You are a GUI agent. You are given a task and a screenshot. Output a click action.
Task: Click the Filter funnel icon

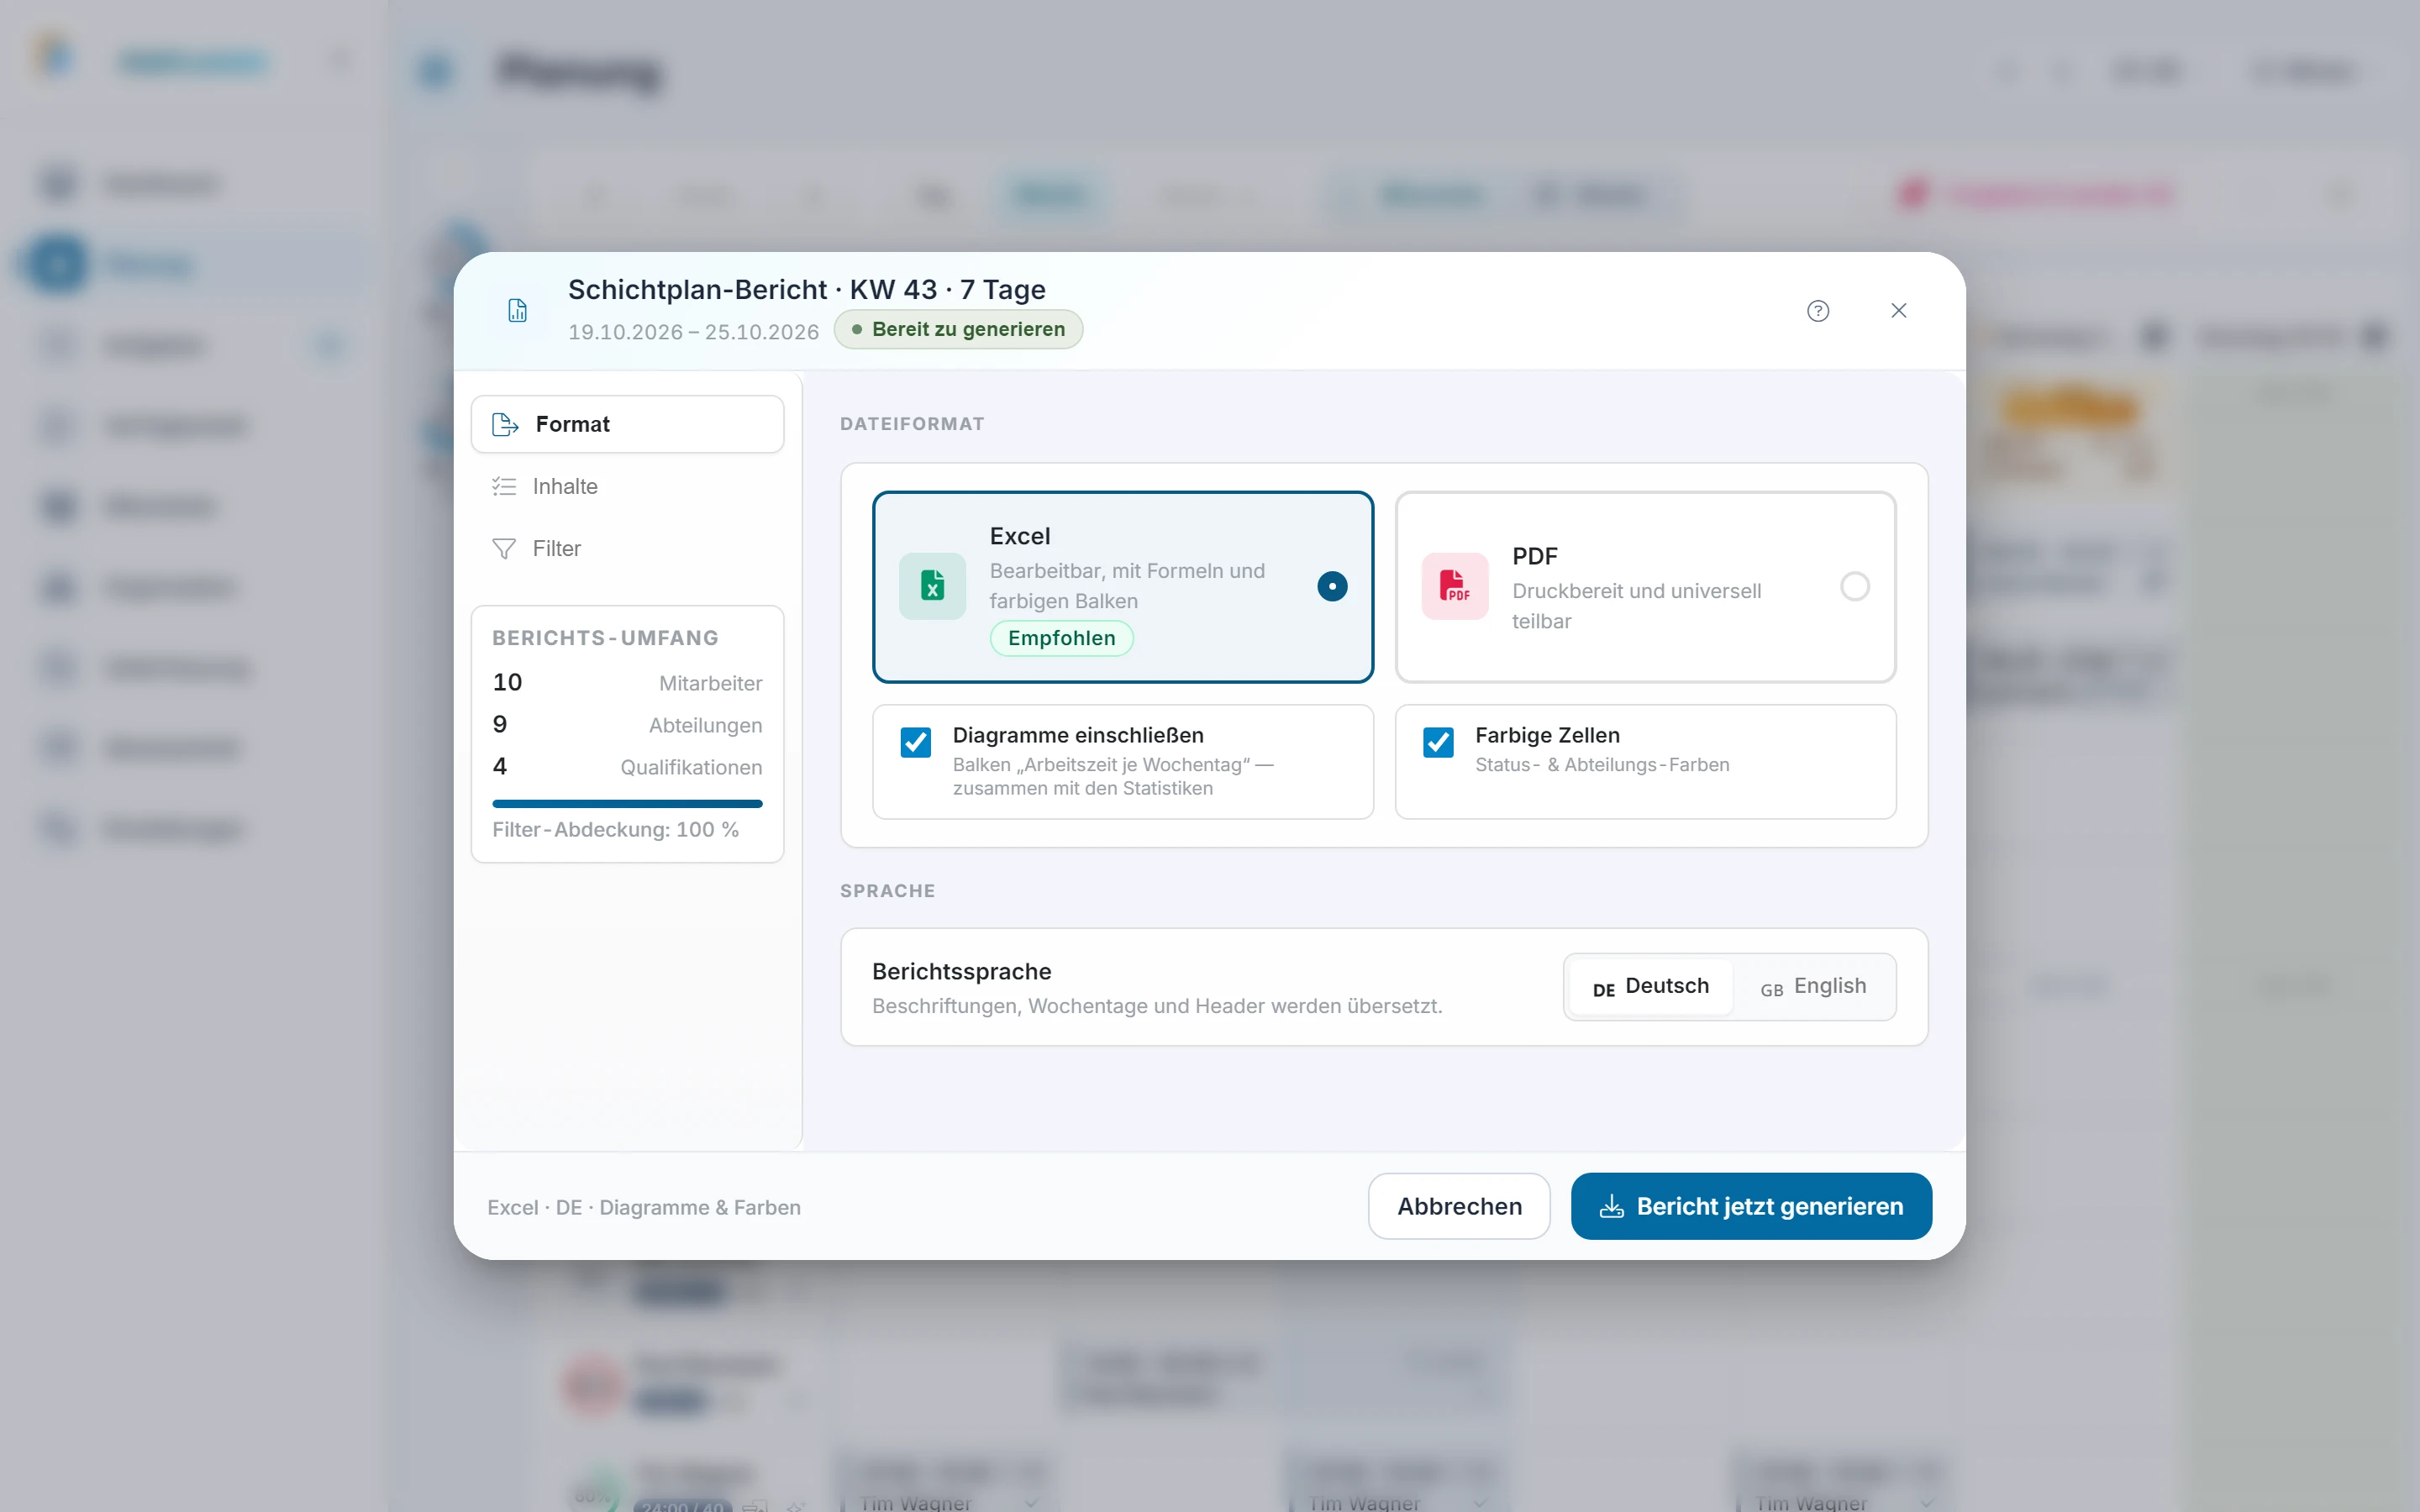click(504, 549)
